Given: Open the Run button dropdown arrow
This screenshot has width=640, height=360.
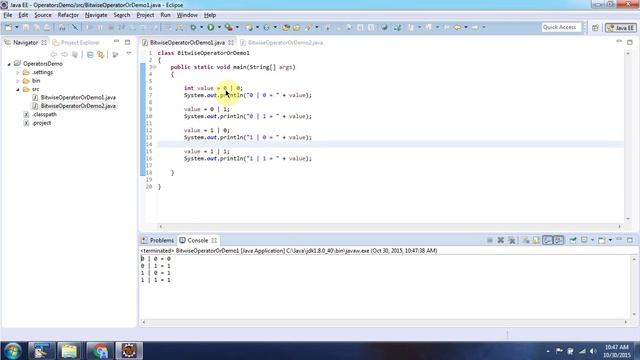Looking at the screenshot, I should (219, 27).
